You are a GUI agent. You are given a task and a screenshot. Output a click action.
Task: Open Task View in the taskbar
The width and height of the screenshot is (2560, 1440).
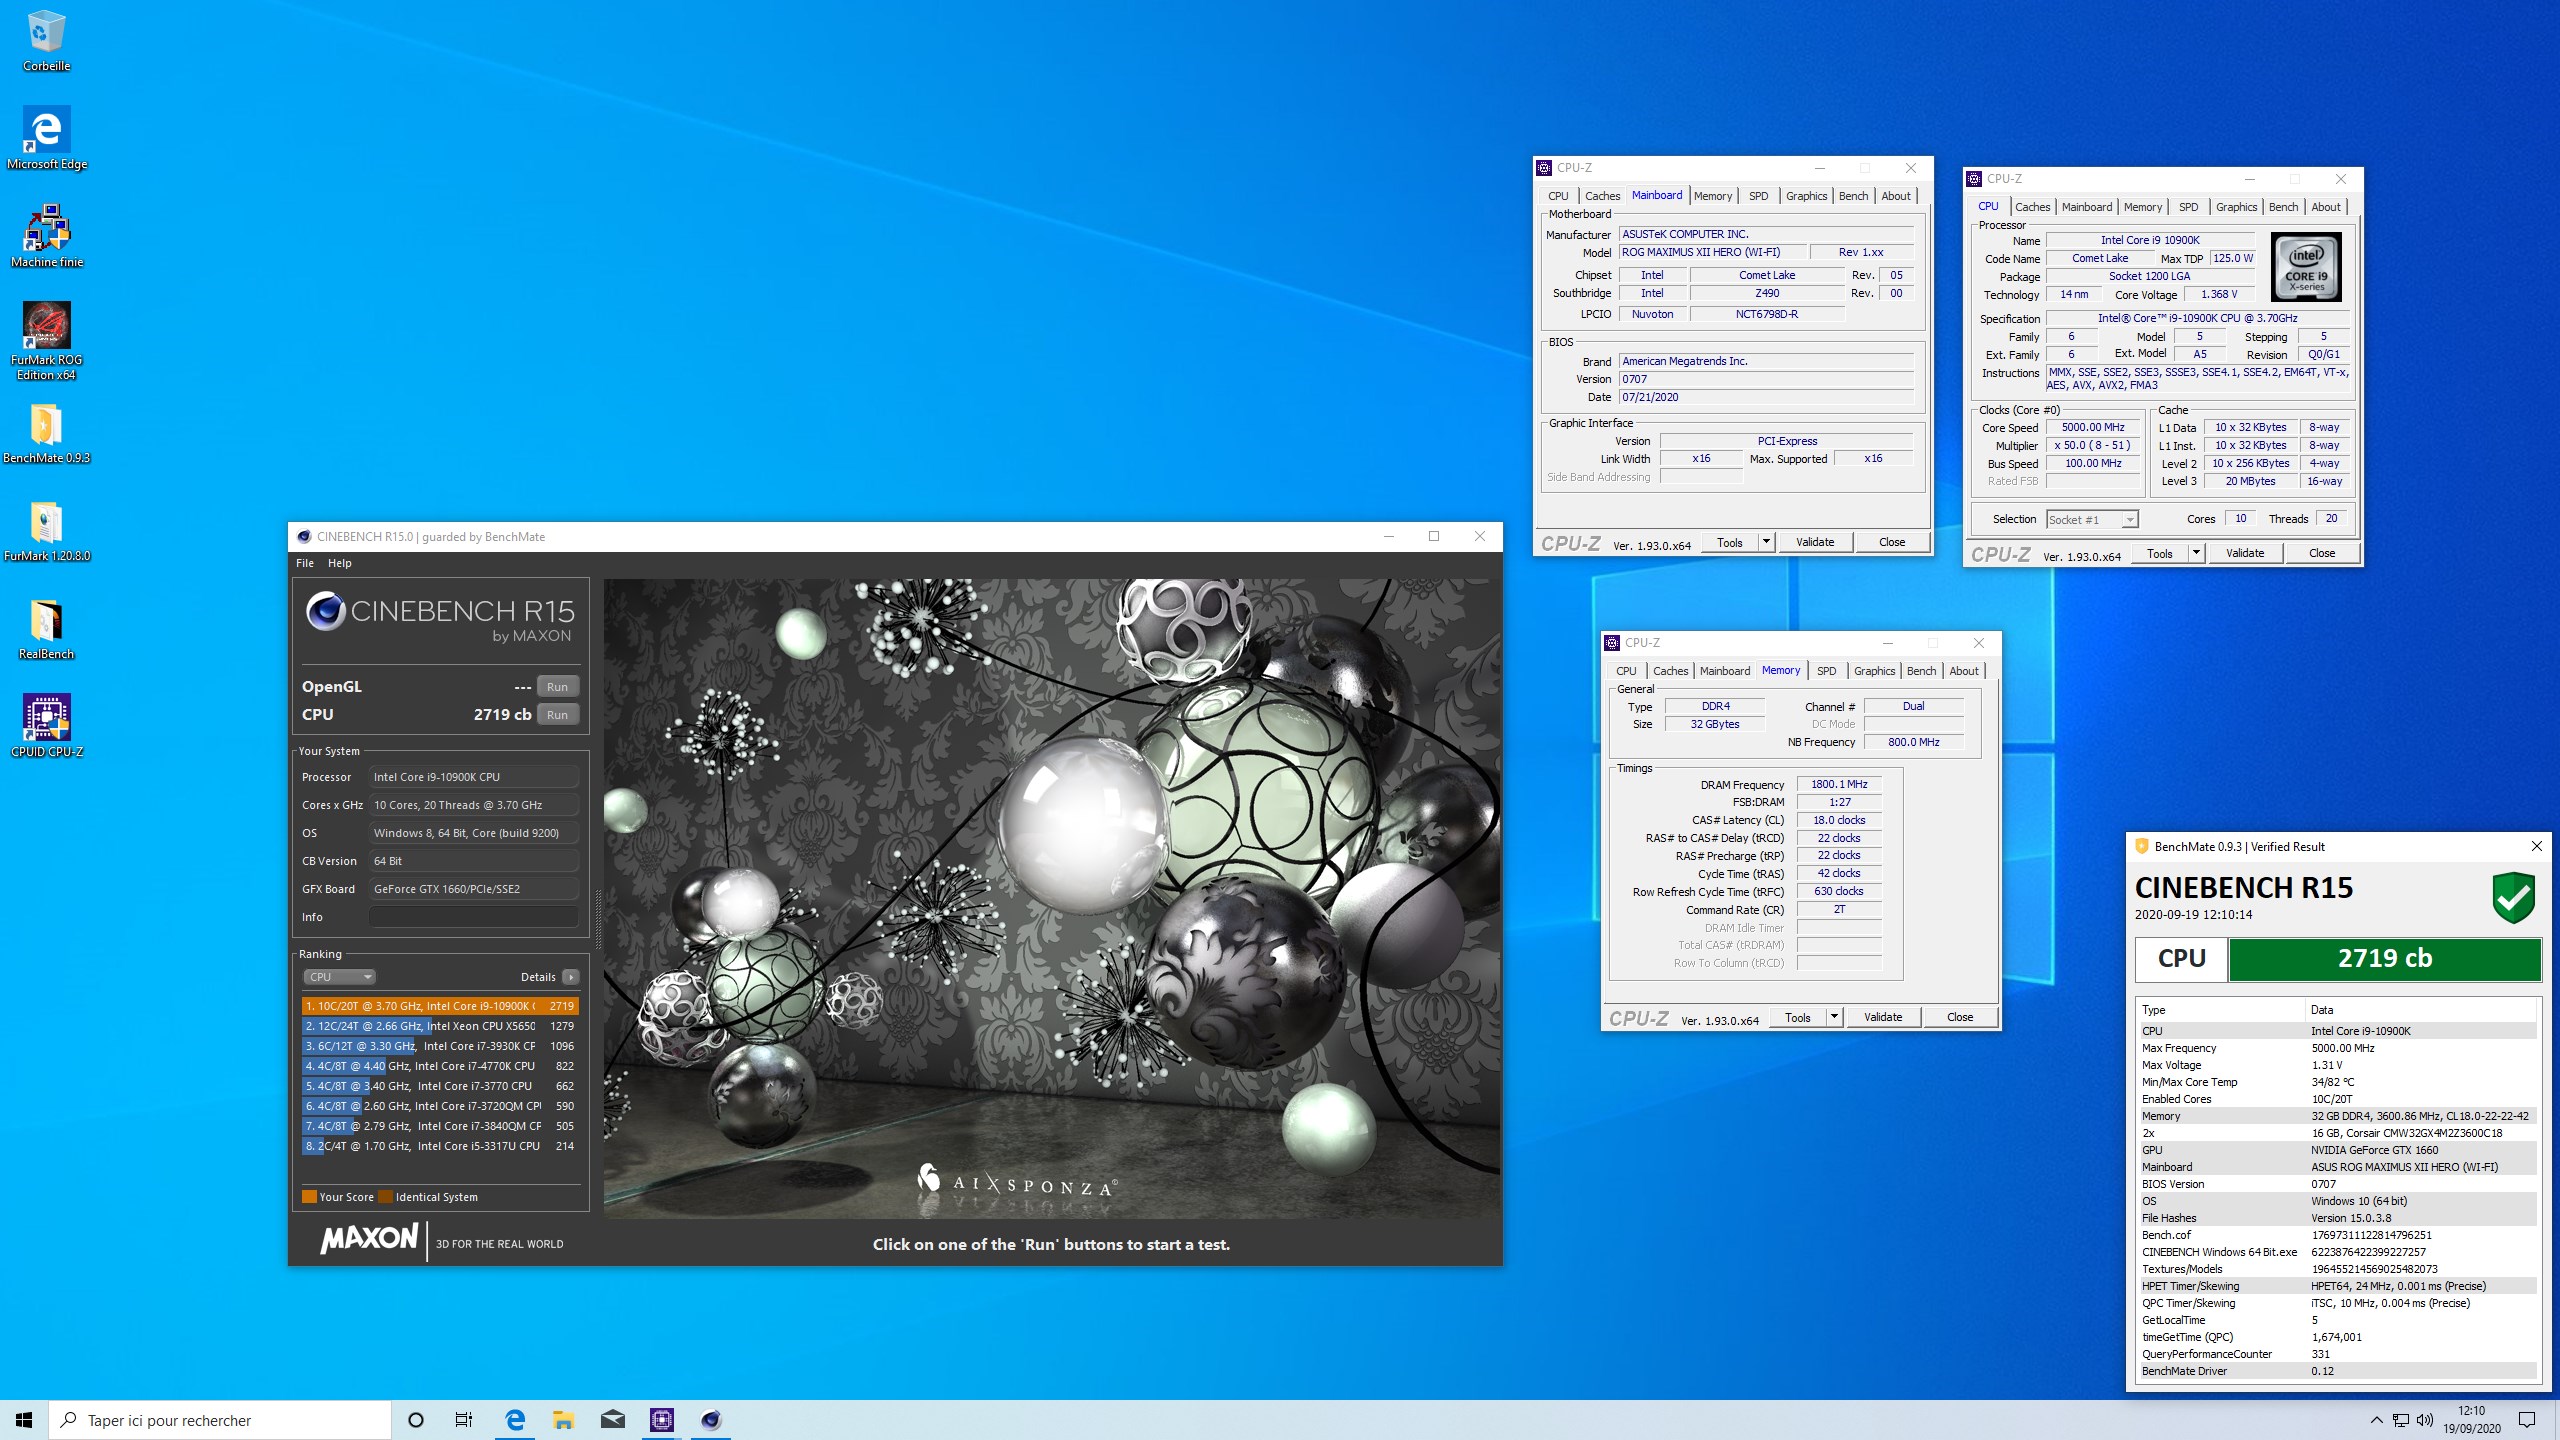point(464,1420)
